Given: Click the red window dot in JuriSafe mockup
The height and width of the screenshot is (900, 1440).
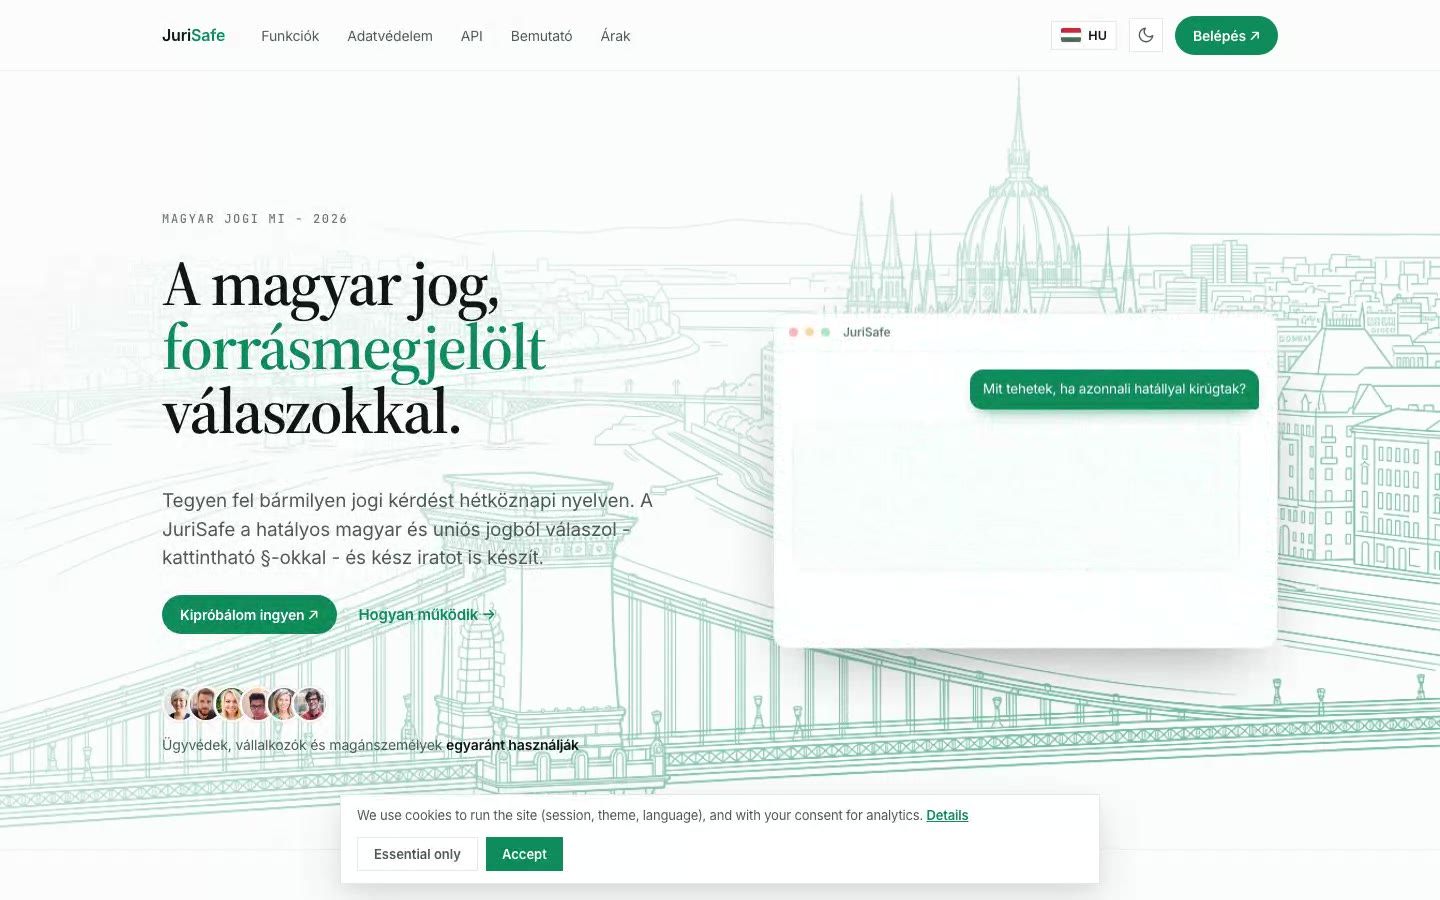Looking at the screenshot, I should (x=793, y=332).
